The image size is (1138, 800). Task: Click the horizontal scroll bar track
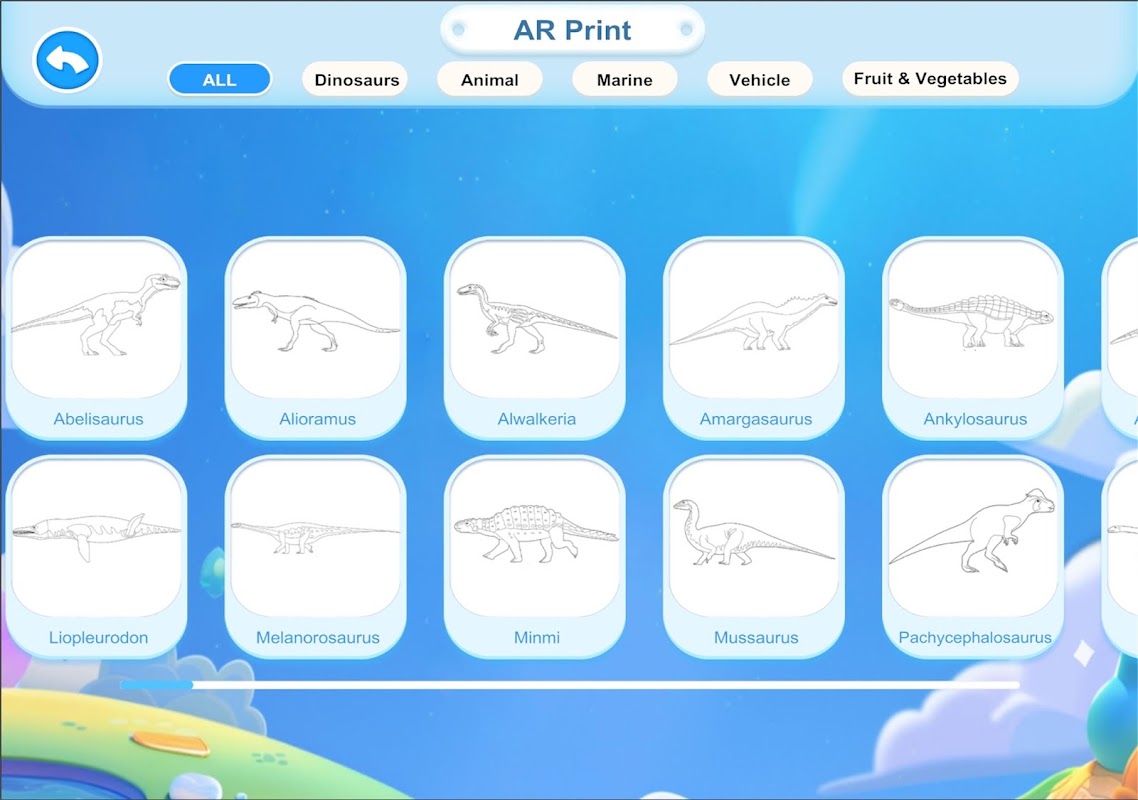(x=570, y=685)
